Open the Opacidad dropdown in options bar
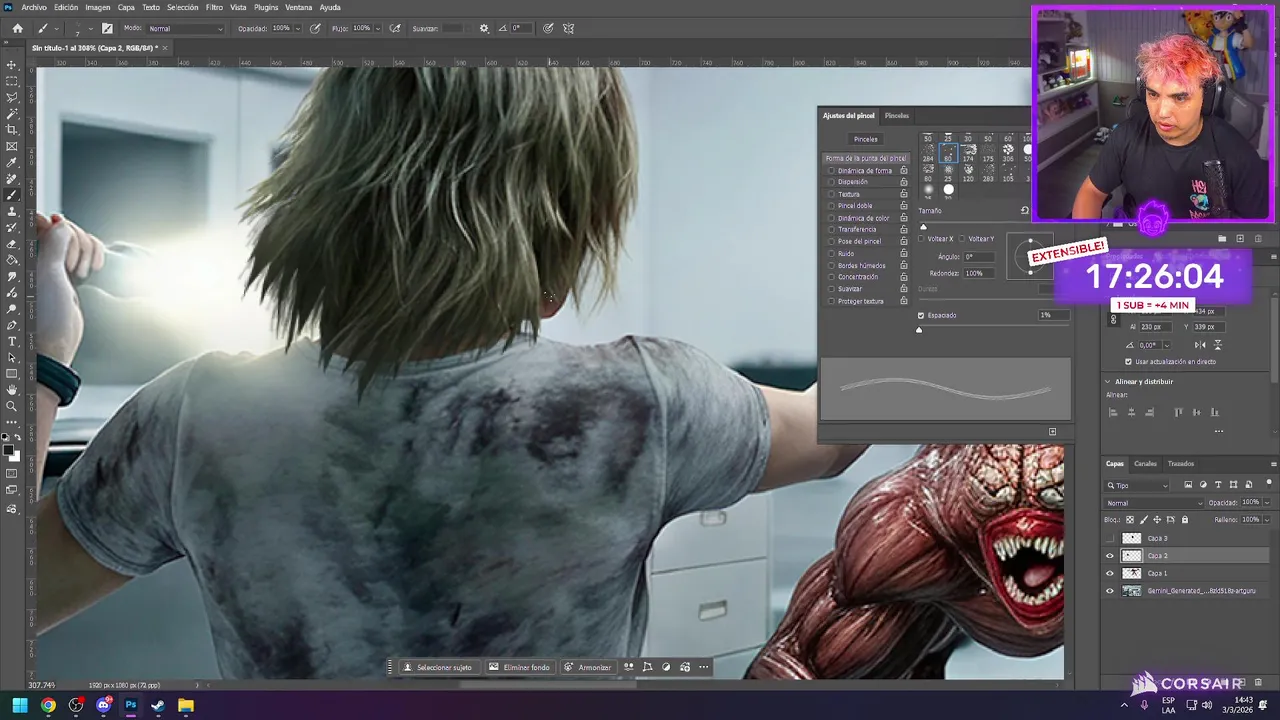The width and height of the screenshot is (1280, 720). 297,28
